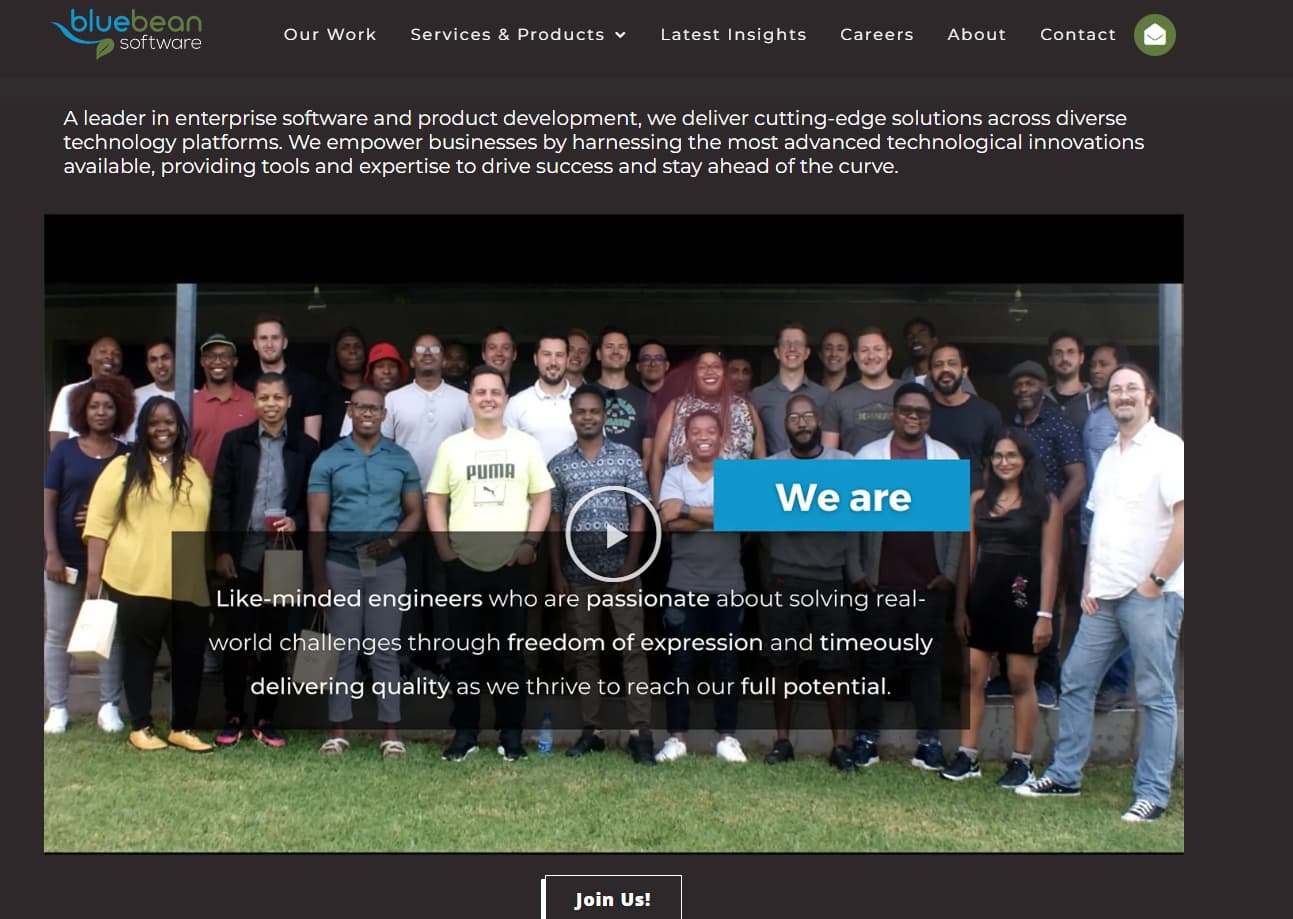Open the Services & Products menu
The width and height of the screenshot is (1293, 919).
pyautogui.click(x=518, y=34)
